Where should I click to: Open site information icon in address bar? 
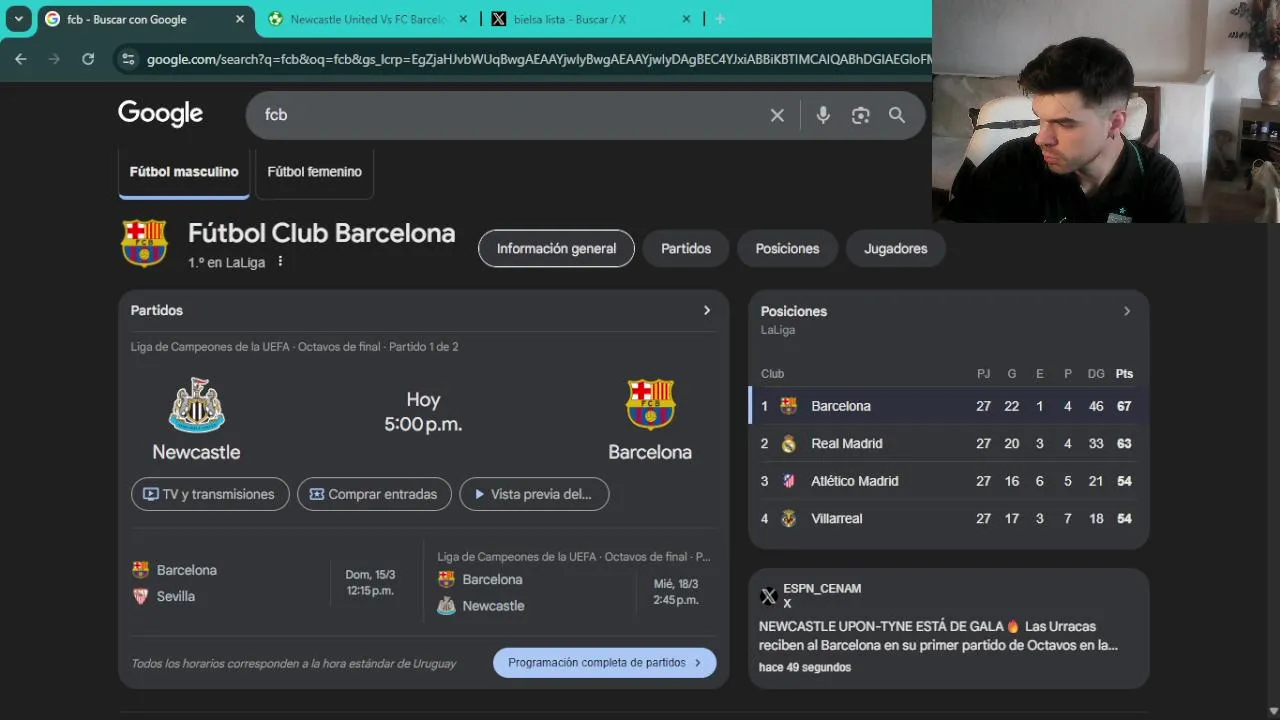coord(127,59)
